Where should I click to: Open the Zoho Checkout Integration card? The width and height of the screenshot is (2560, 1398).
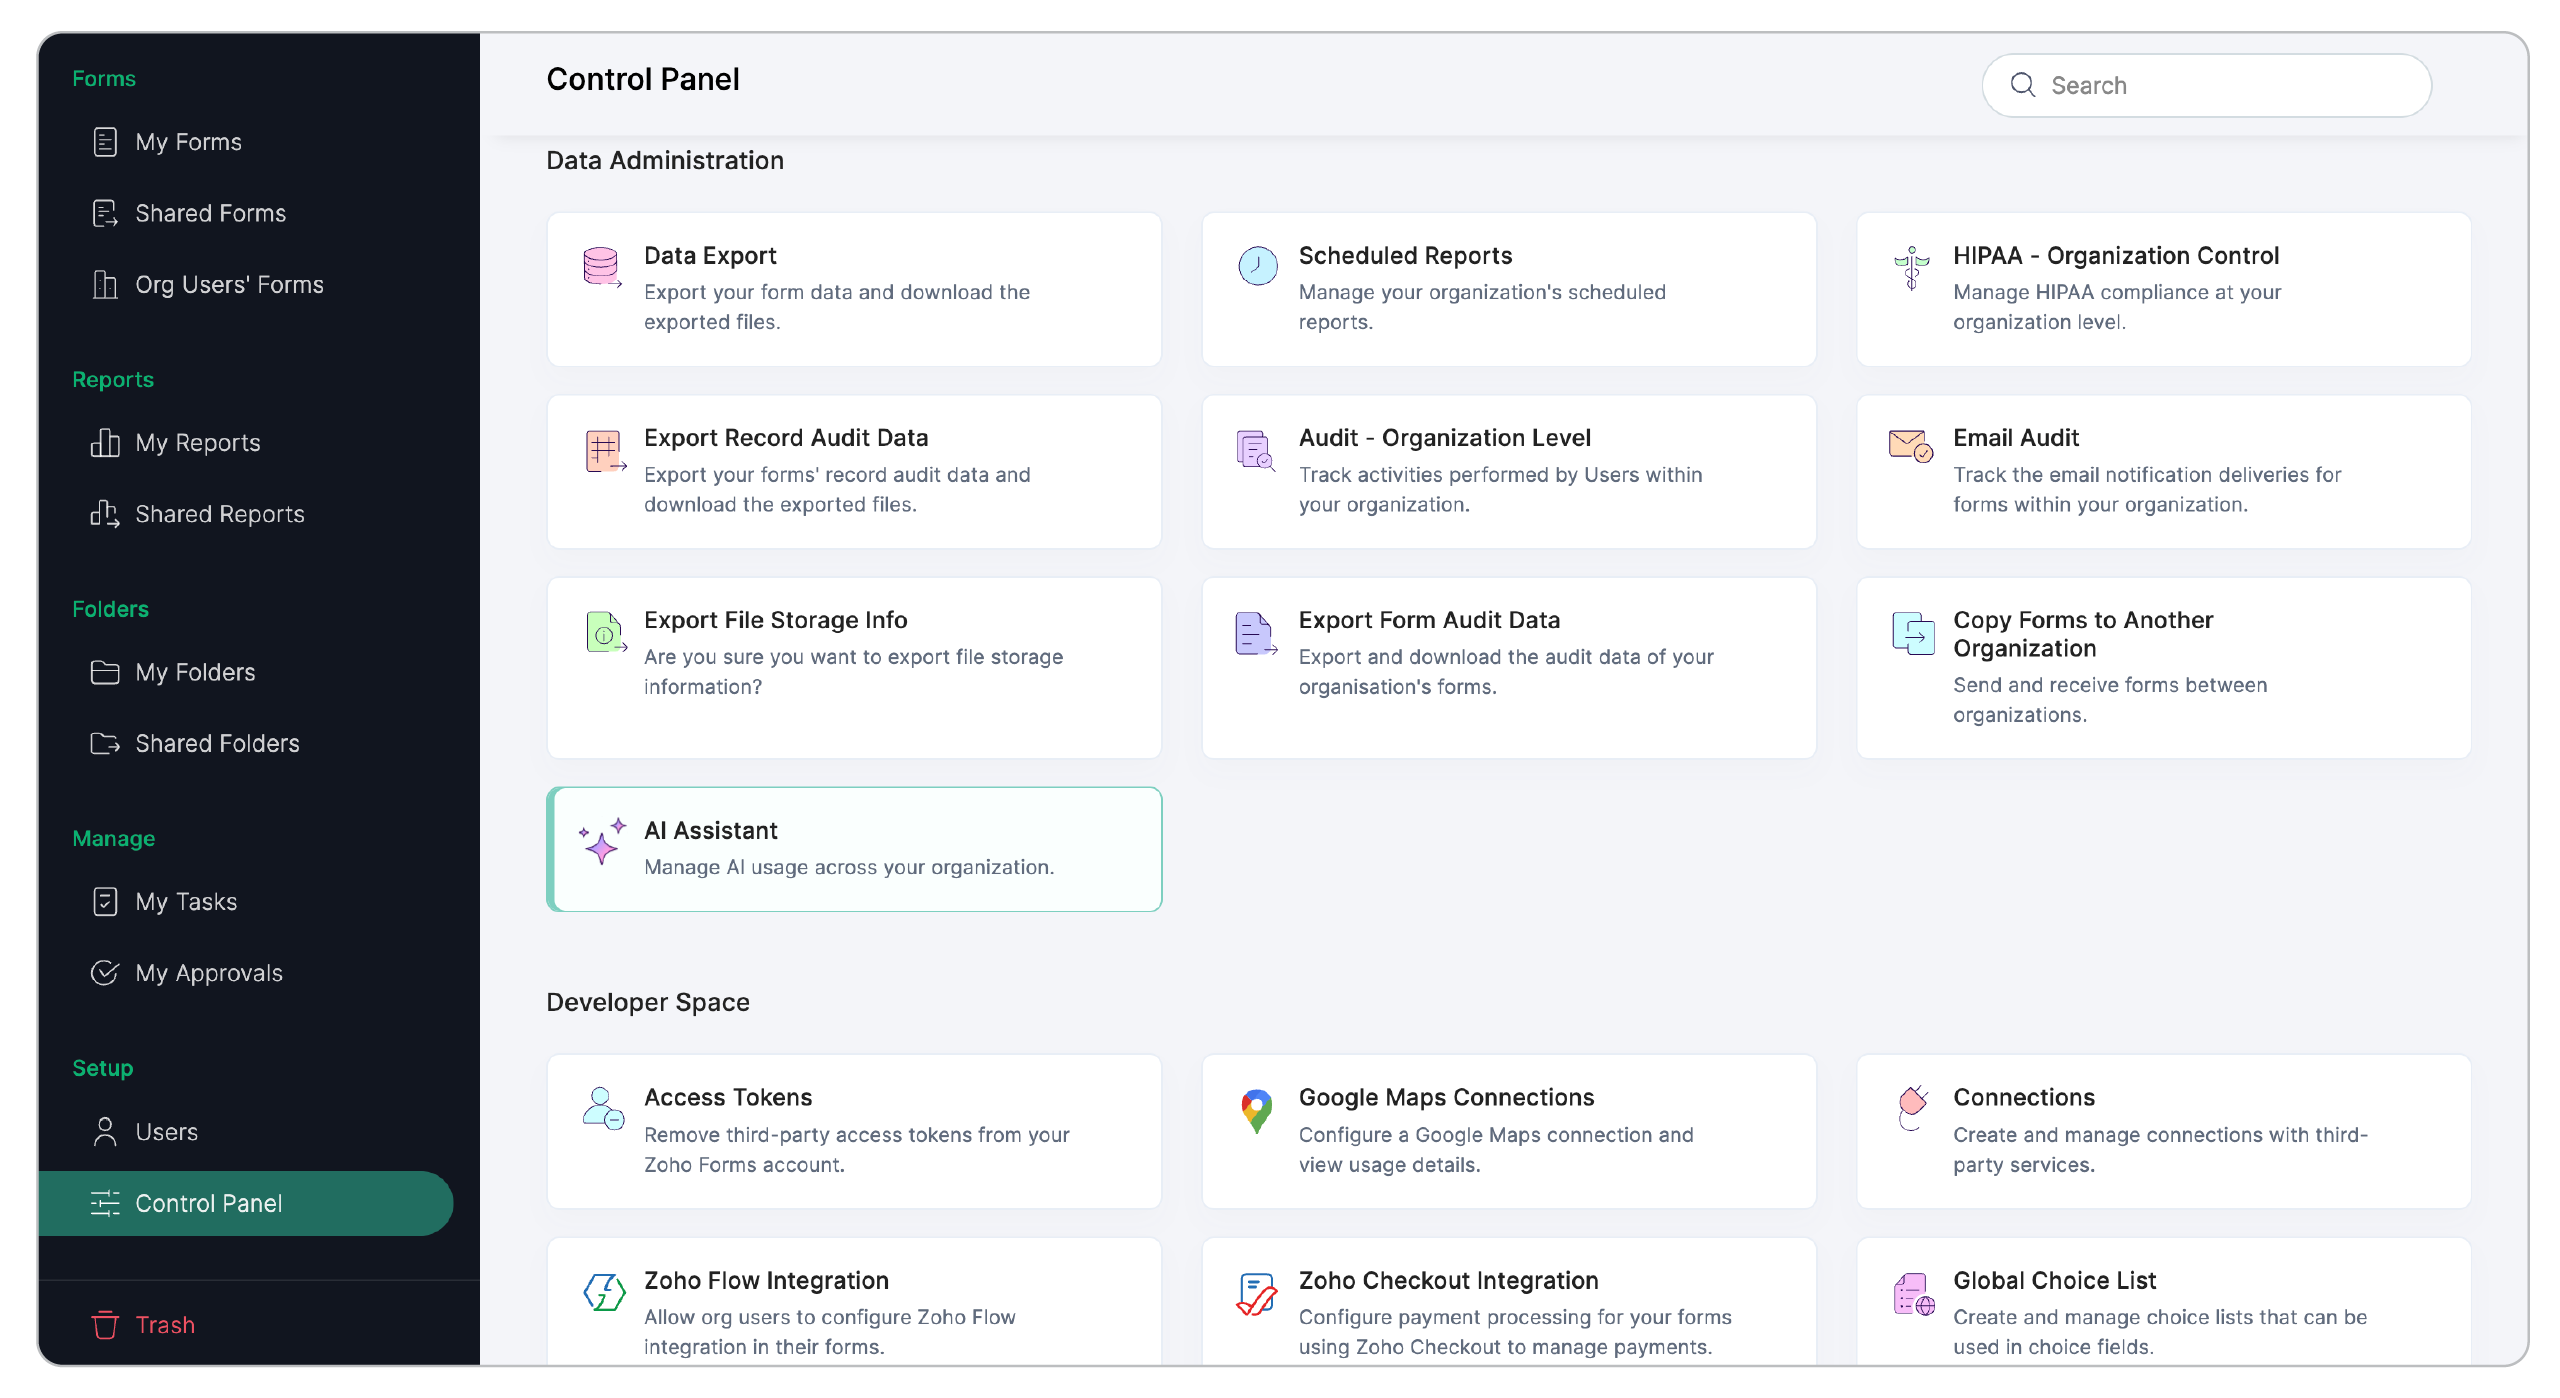[1508, 1312]
